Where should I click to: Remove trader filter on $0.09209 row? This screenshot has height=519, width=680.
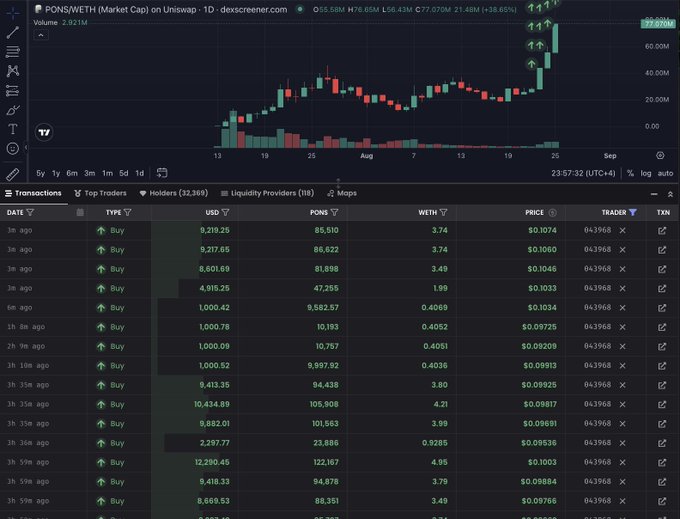(x=622, y=346)
